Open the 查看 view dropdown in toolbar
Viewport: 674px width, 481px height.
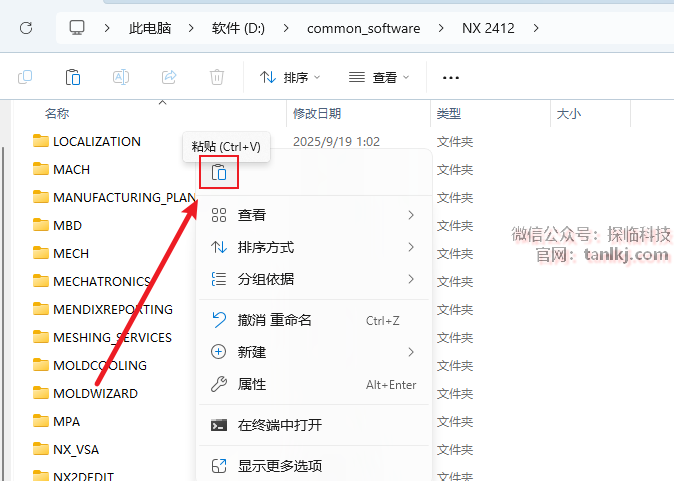379,77
